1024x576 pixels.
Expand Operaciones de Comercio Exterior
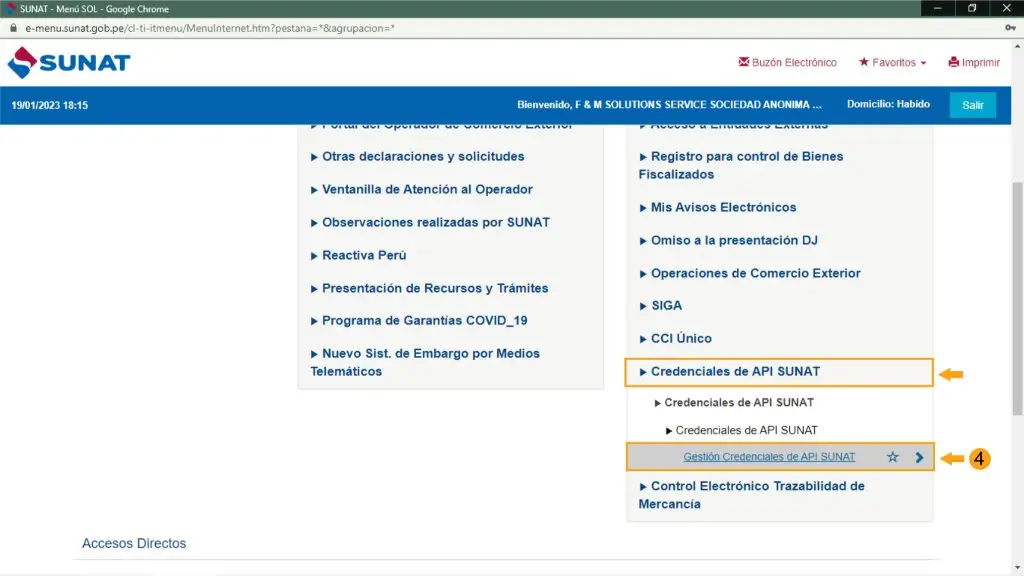pyautogui.click(x=749, y=273)
